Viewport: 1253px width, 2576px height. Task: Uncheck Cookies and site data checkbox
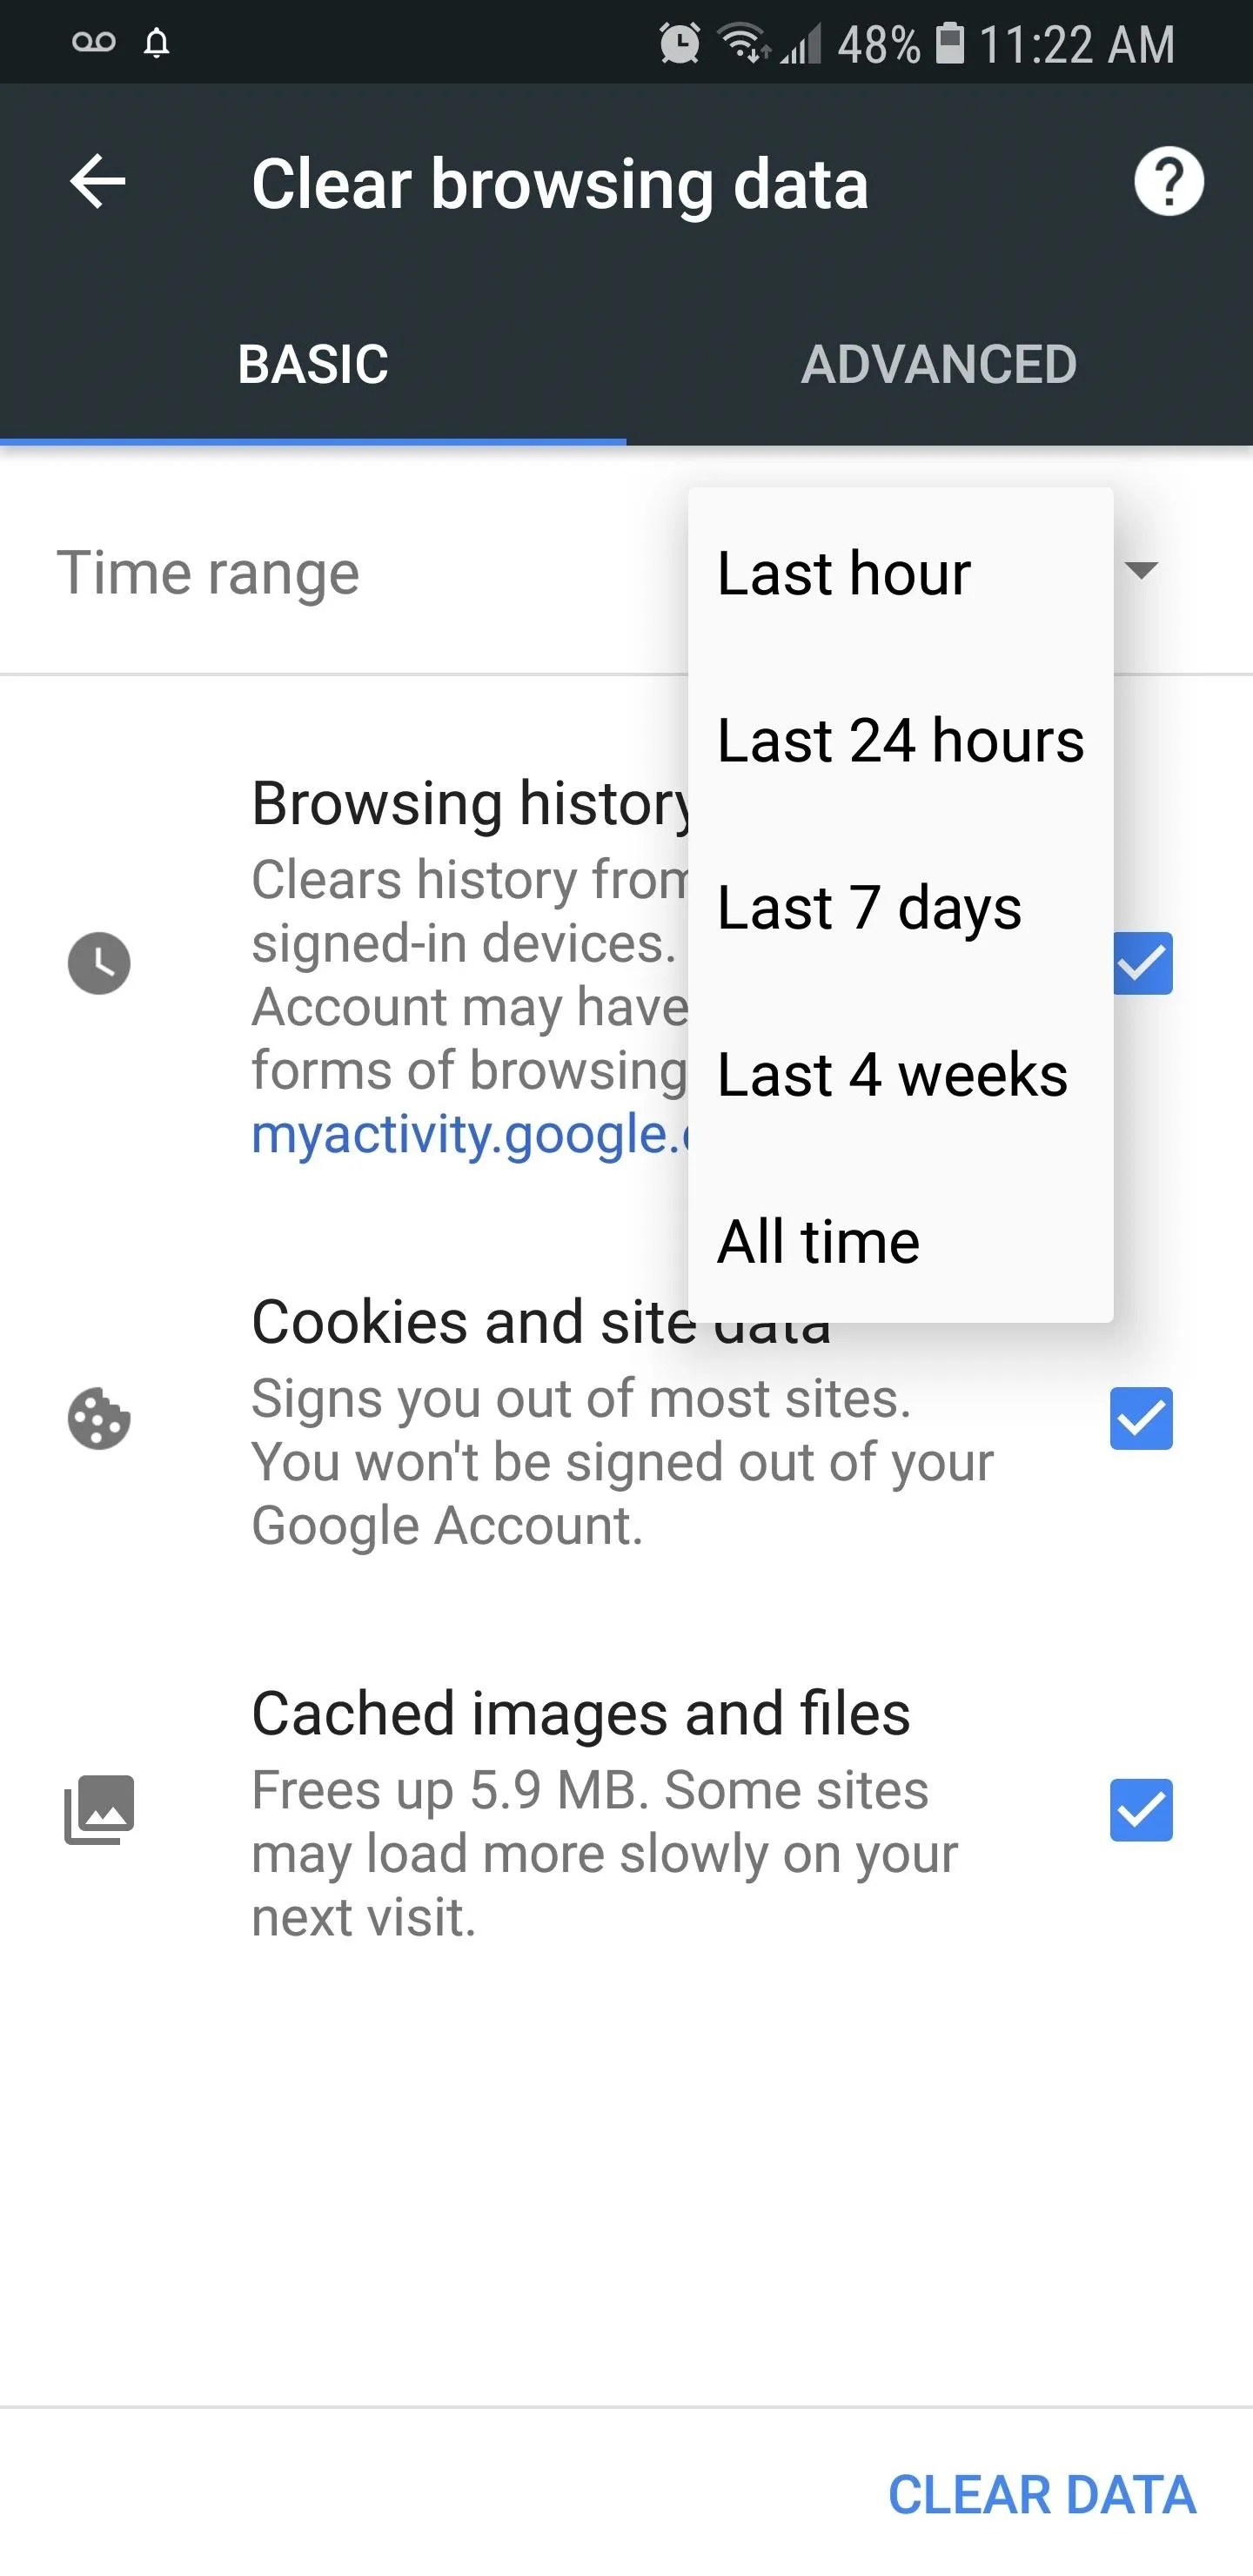pos(1141,1418)
